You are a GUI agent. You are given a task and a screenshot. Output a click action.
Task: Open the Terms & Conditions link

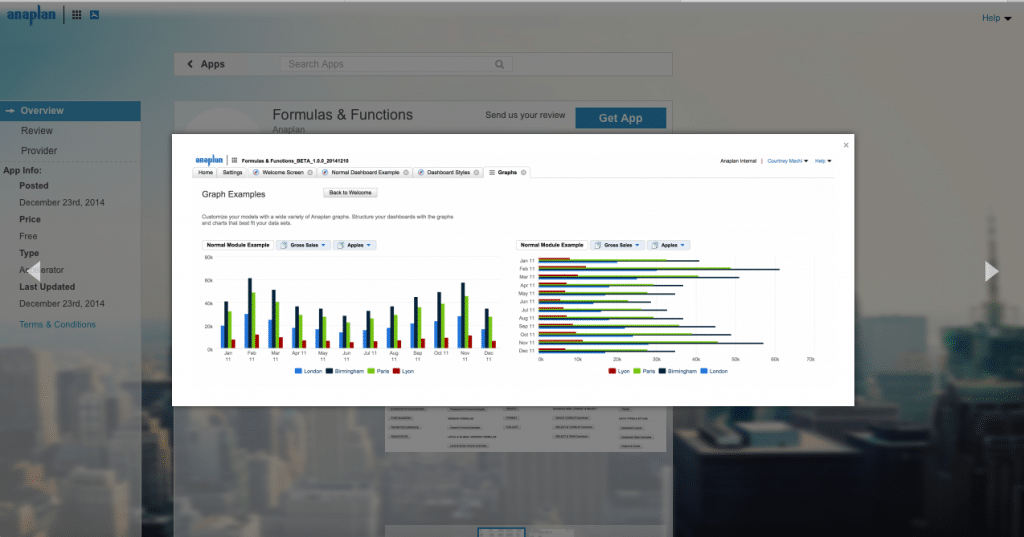tap(57, 325)
